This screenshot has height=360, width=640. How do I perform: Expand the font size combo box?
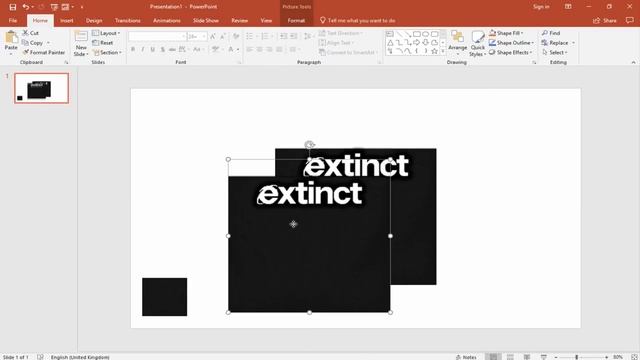pos(204,36)
